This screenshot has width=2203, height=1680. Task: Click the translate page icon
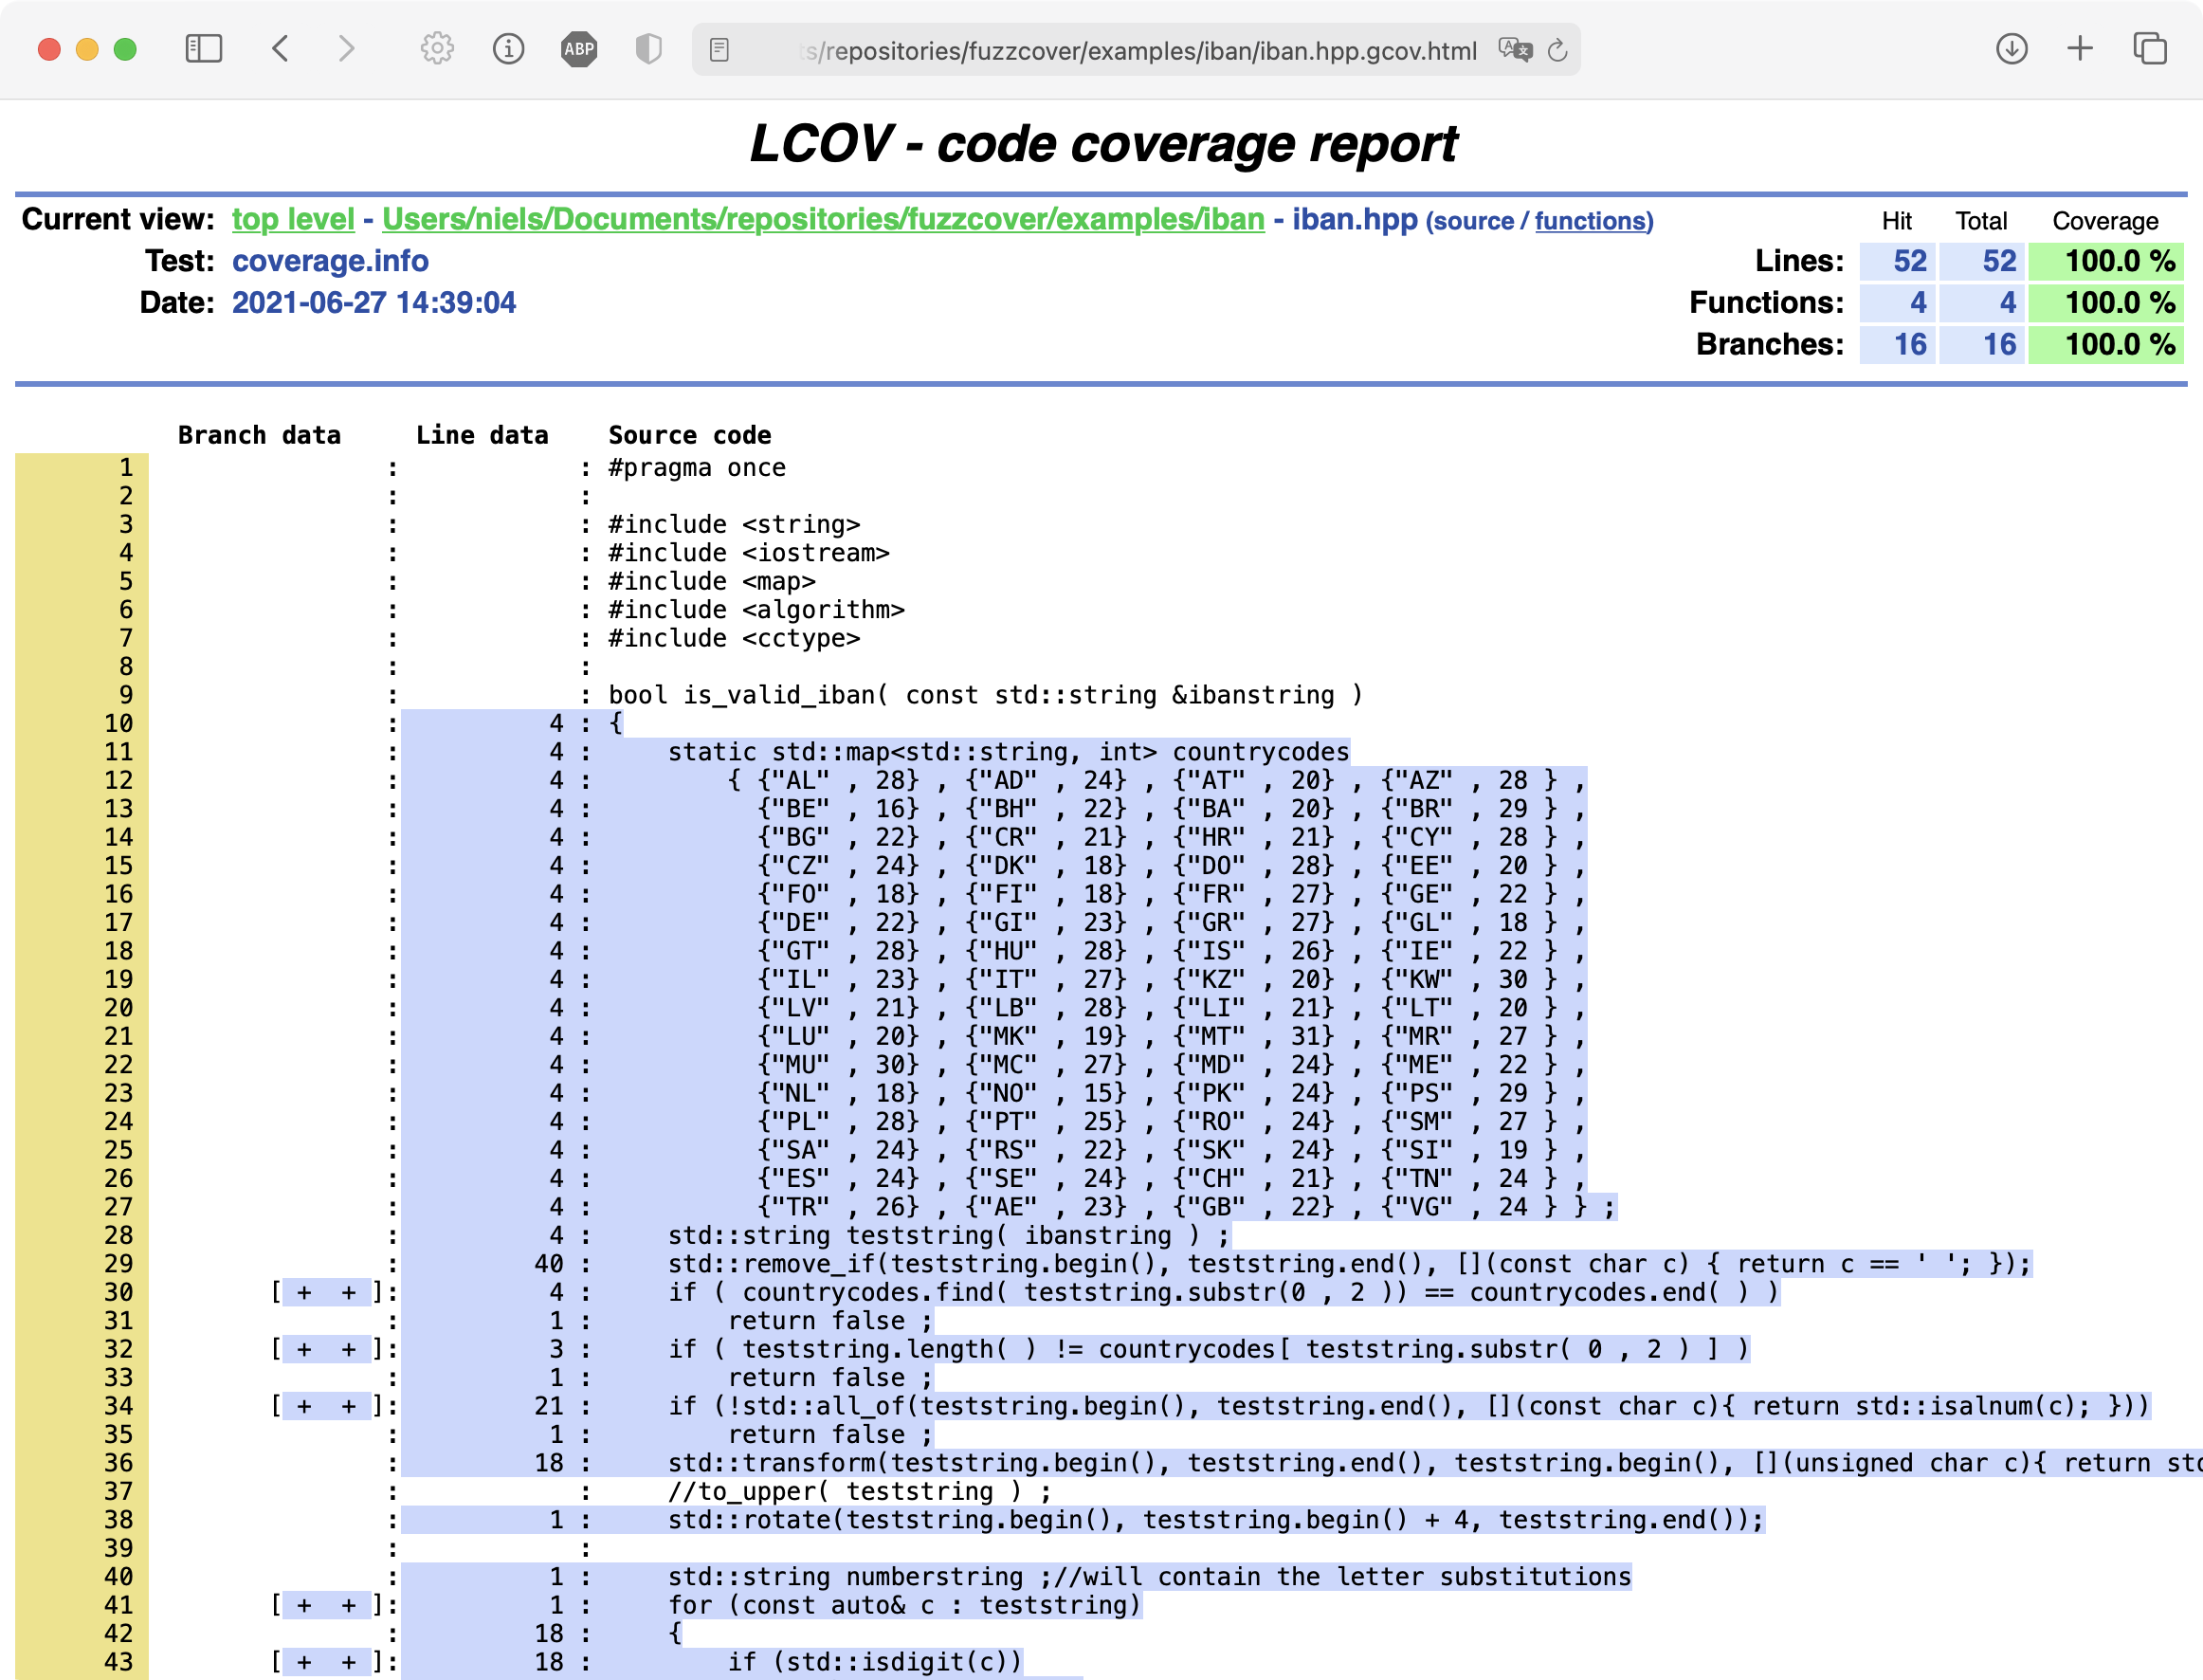click(1515, 49)
